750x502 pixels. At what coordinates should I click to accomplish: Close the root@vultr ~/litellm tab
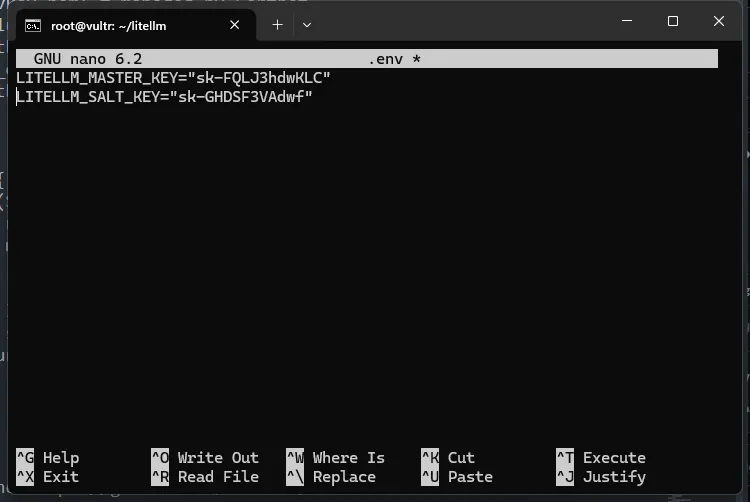[234, 25]
